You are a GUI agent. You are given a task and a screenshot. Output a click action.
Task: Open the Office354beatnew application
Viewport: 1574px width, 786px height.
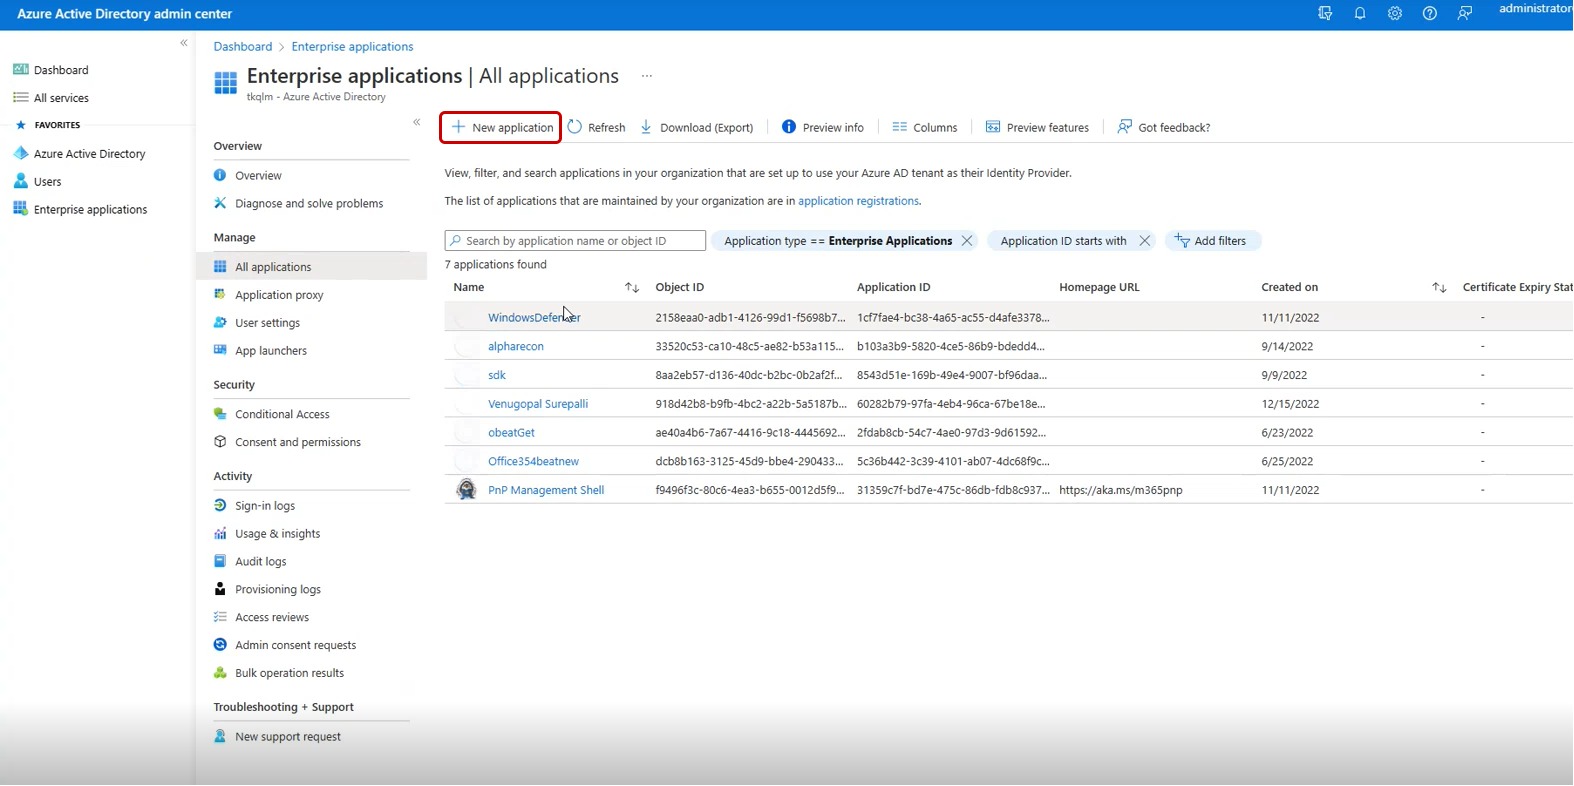(533, 462)
